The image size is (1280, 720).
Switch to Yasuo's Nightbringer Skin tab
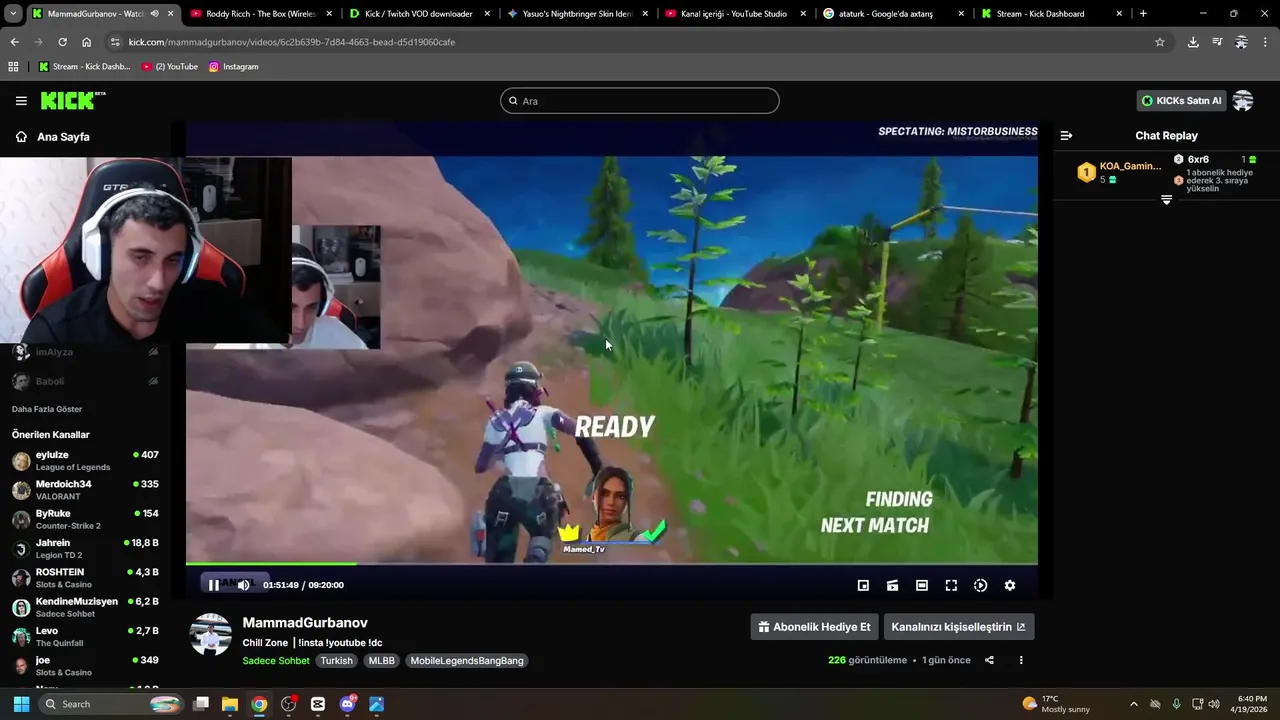577,14
